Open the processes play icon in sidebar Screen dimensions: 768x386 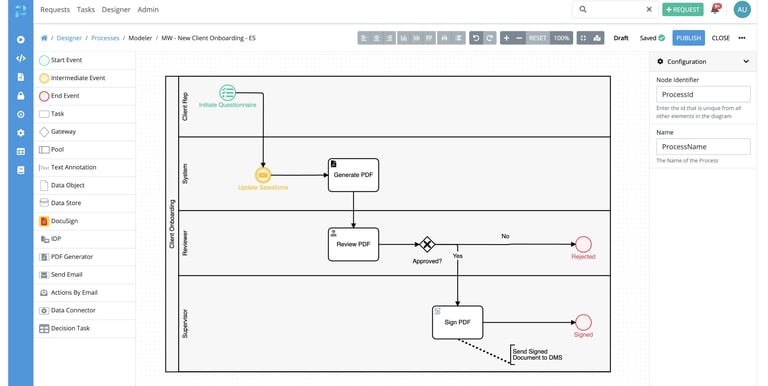(x=21, y=40)
